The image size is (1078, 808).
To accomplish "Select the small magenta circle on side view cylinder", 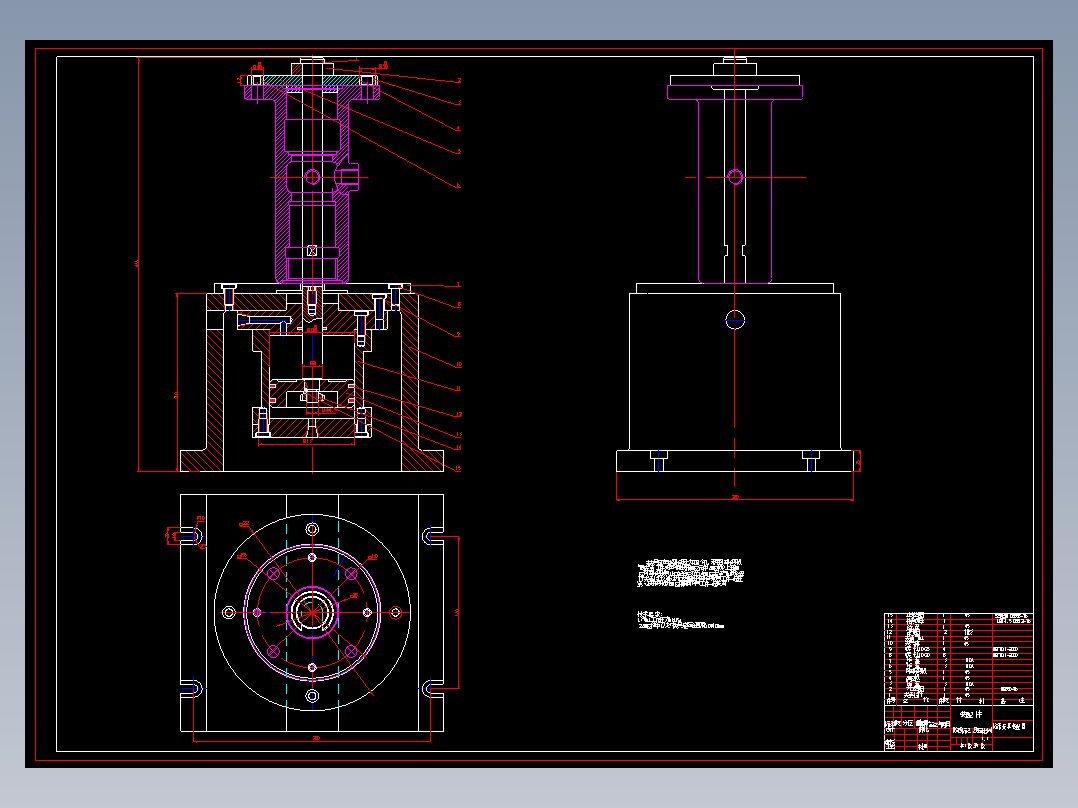I will [735, 177].
